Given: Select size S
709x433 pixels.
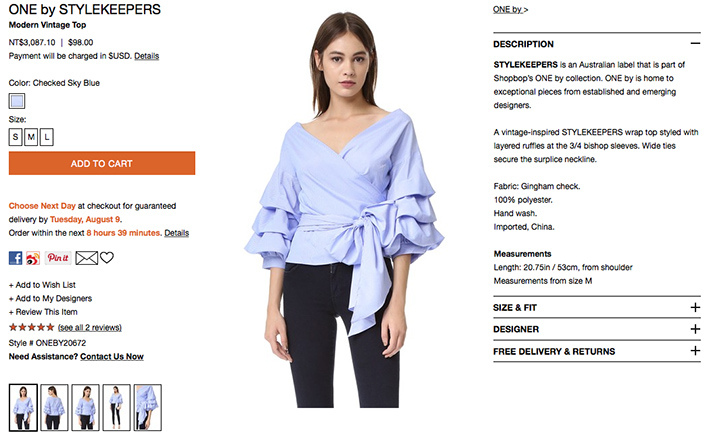Looking at the screenshot, I should click(x=15, y=137).
